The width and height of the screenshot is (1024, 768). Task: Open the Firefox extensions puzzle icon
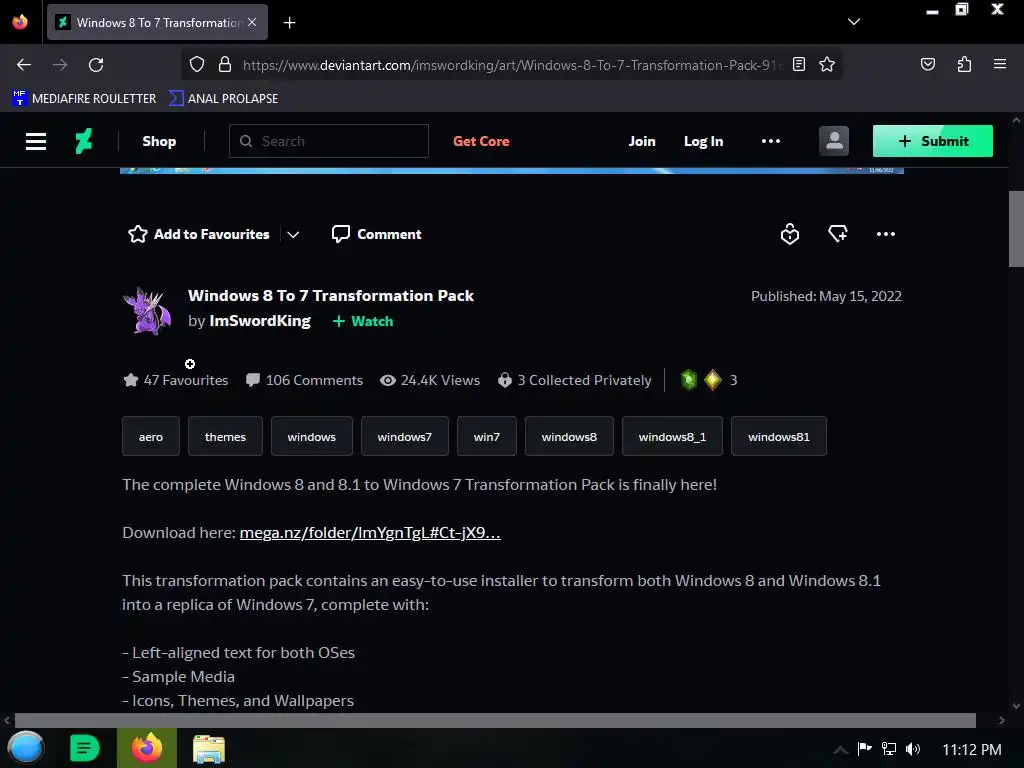(964, 64)
